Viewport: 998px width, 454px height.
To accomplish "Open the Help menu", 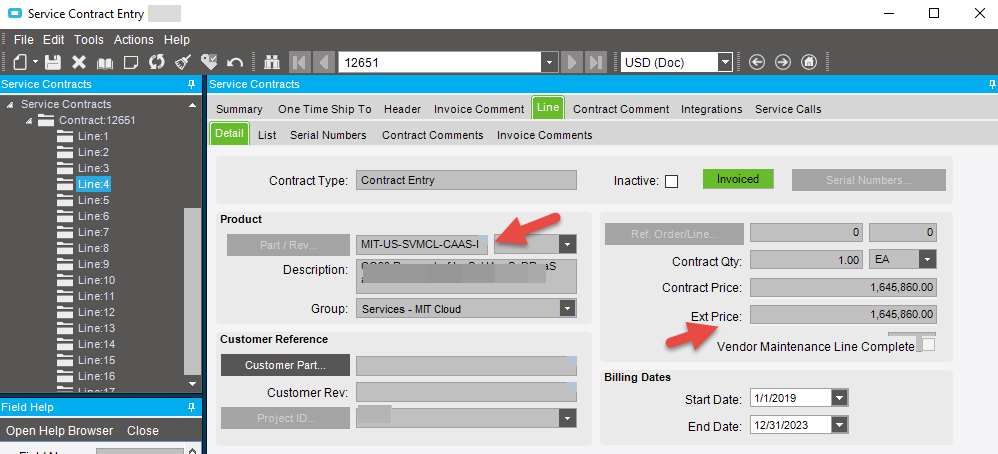I will click(x=177, y=39).
